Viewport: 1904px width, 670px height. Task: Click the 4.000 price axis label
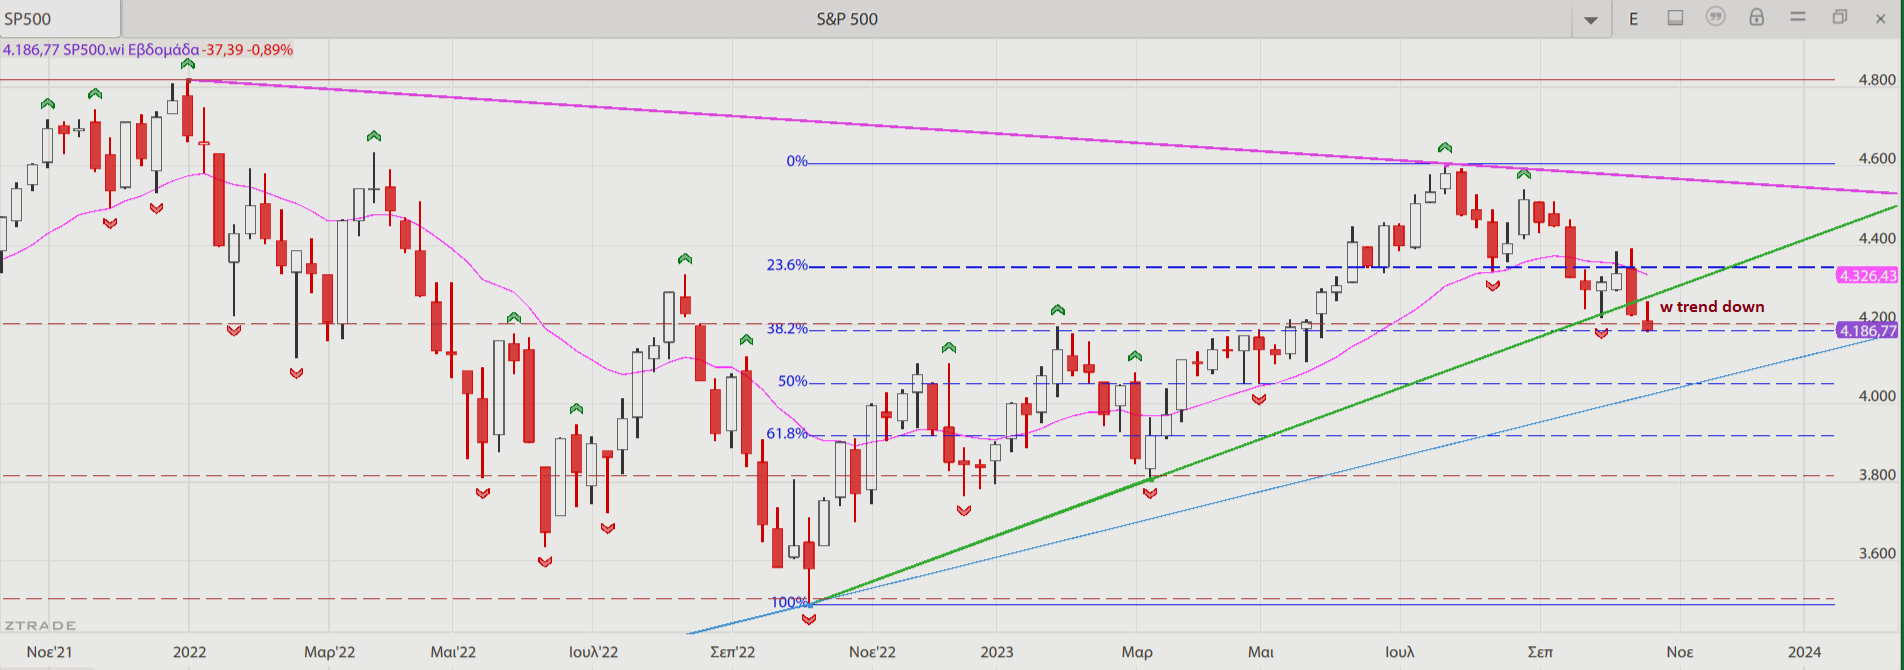[1877, 396]
